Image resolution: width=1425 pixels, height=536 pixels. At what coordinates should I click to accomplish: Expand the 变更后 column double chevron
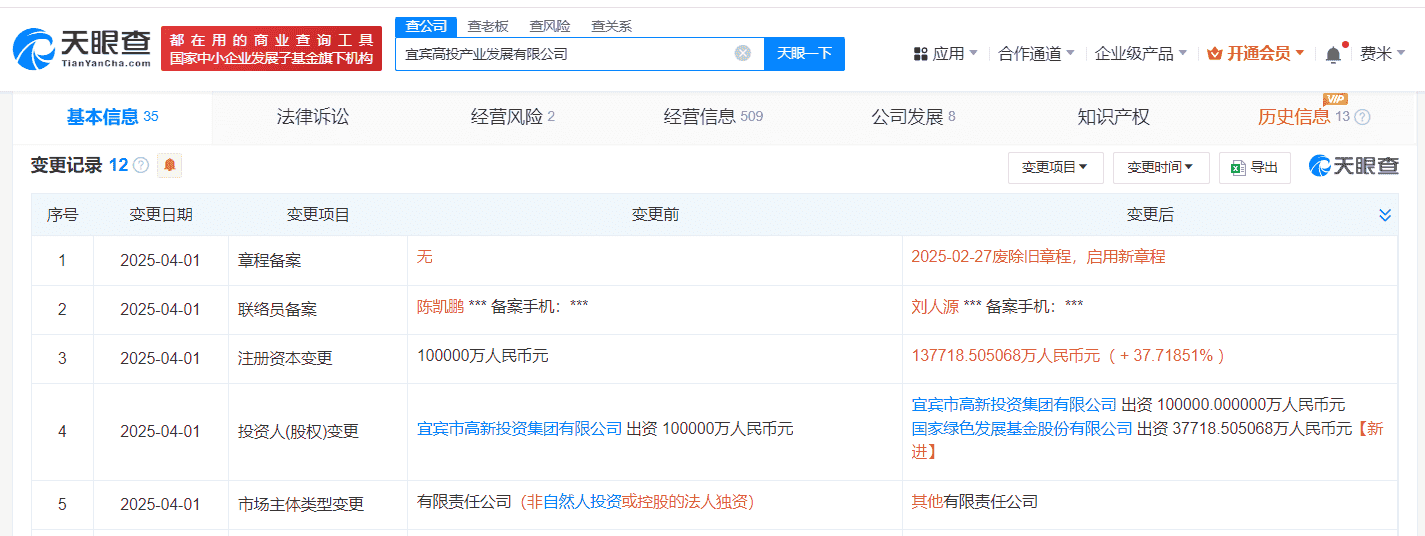point(1385,215)
